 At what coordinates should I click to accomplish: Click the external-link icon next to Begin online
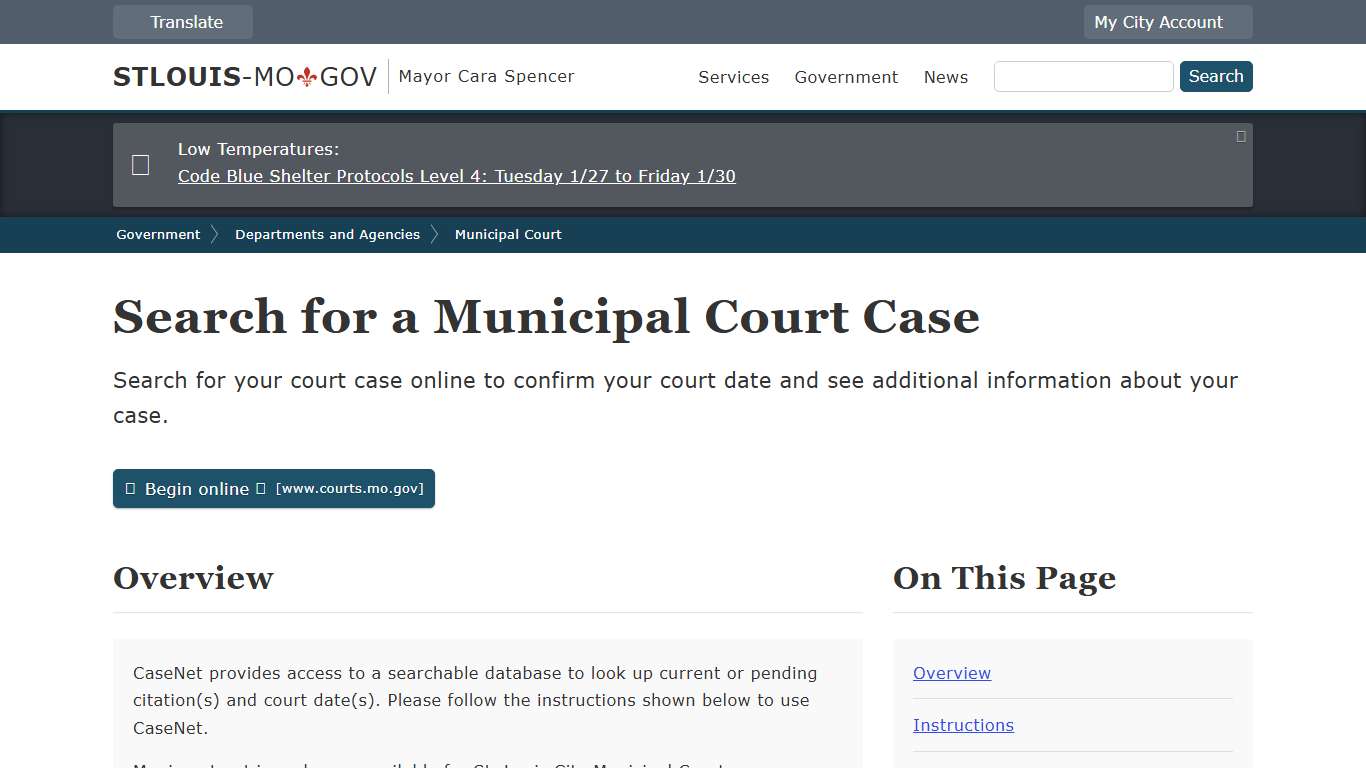(261, 488)
